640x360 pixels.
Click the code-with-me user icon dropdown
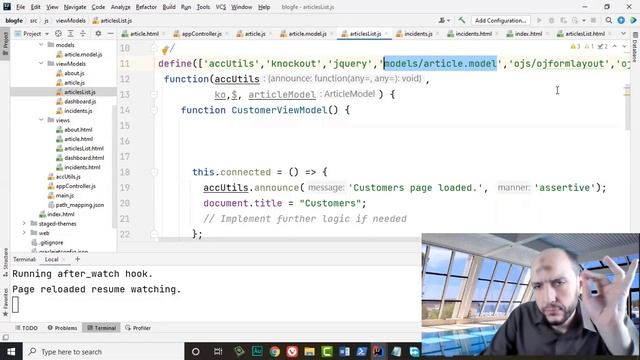[444, 20]
